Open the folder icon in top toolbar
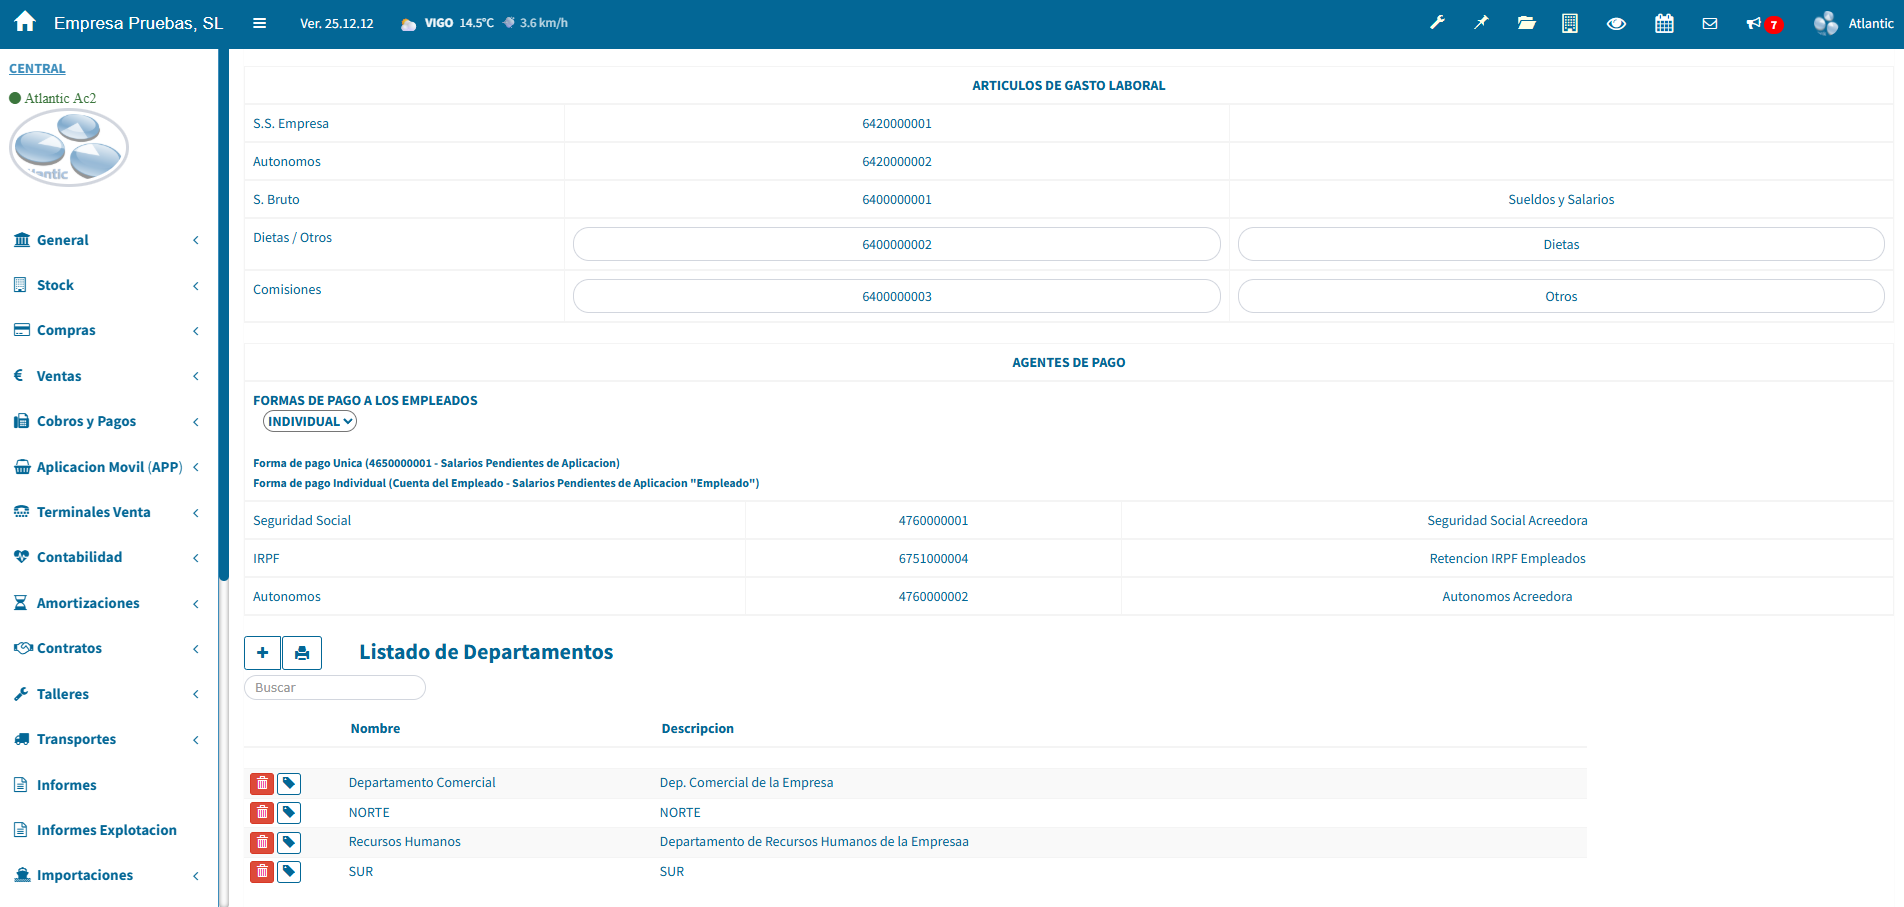 1526,23
